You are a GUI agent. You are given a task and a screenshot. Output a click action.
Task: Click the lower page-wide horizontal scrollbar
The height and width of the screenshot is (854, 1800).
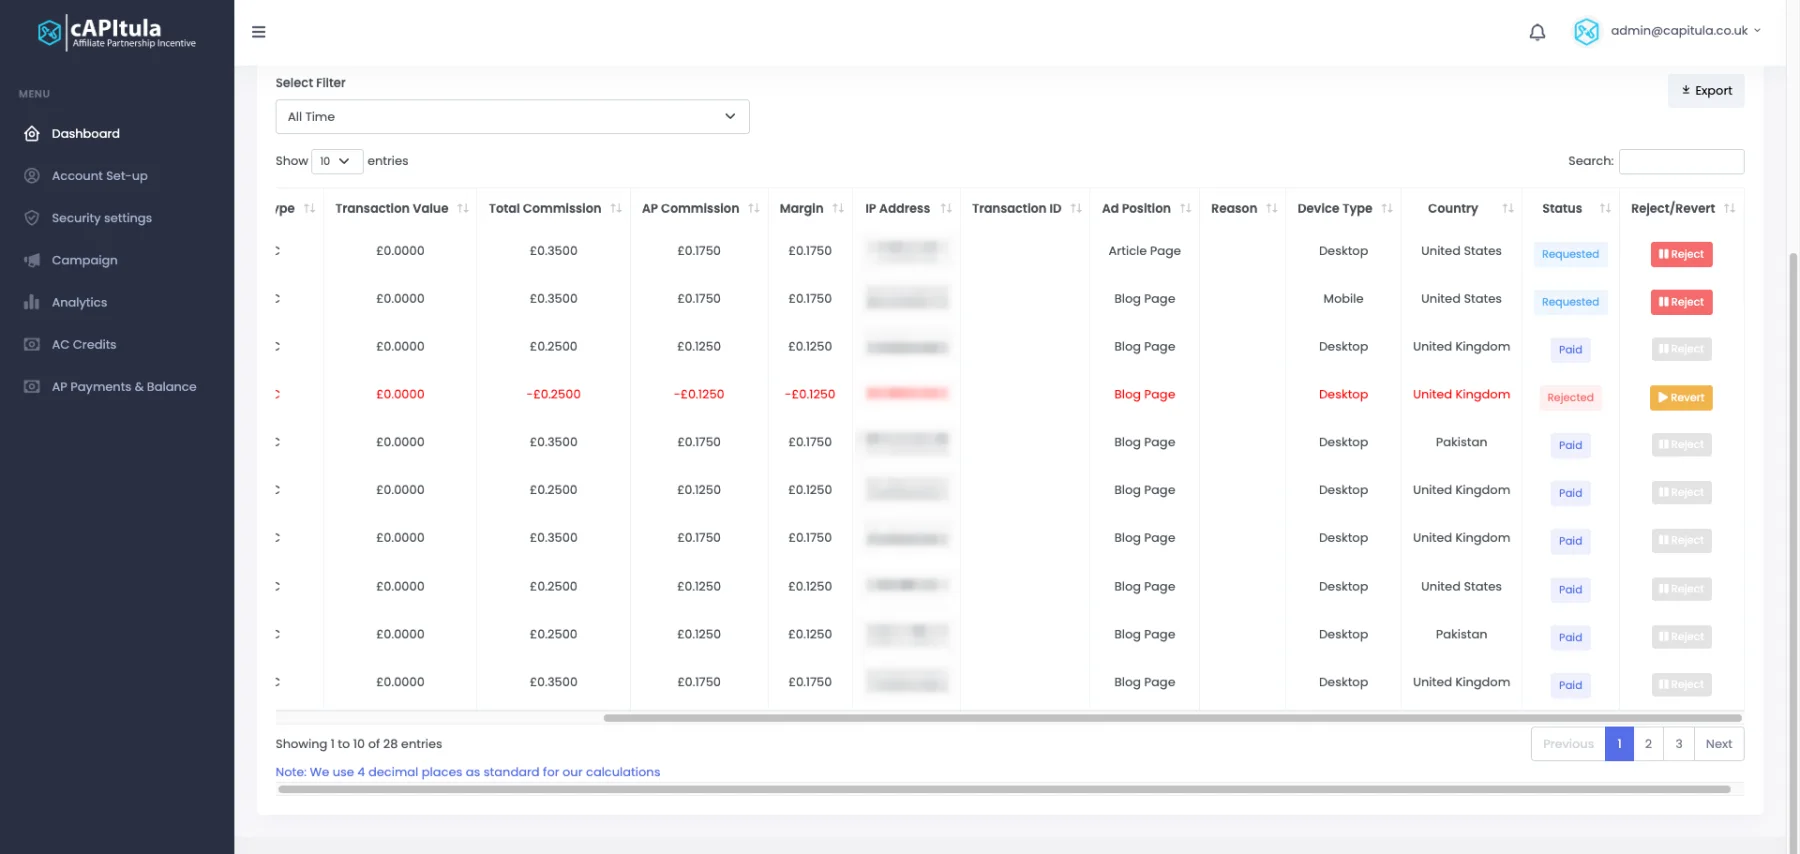[1004, 789]
